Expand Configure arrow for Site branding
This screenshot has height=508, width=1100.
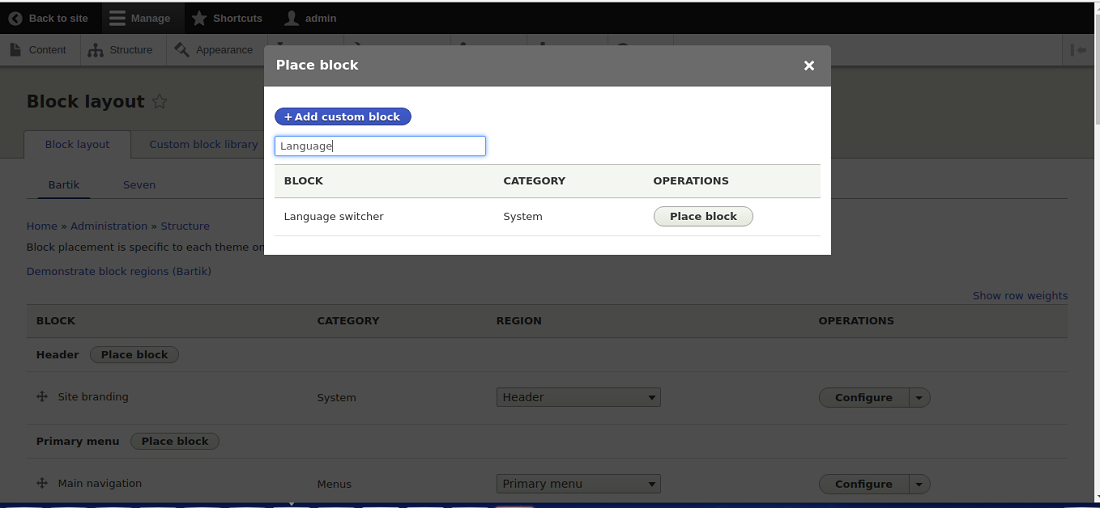pyautogui.click(x=919, y=397)
